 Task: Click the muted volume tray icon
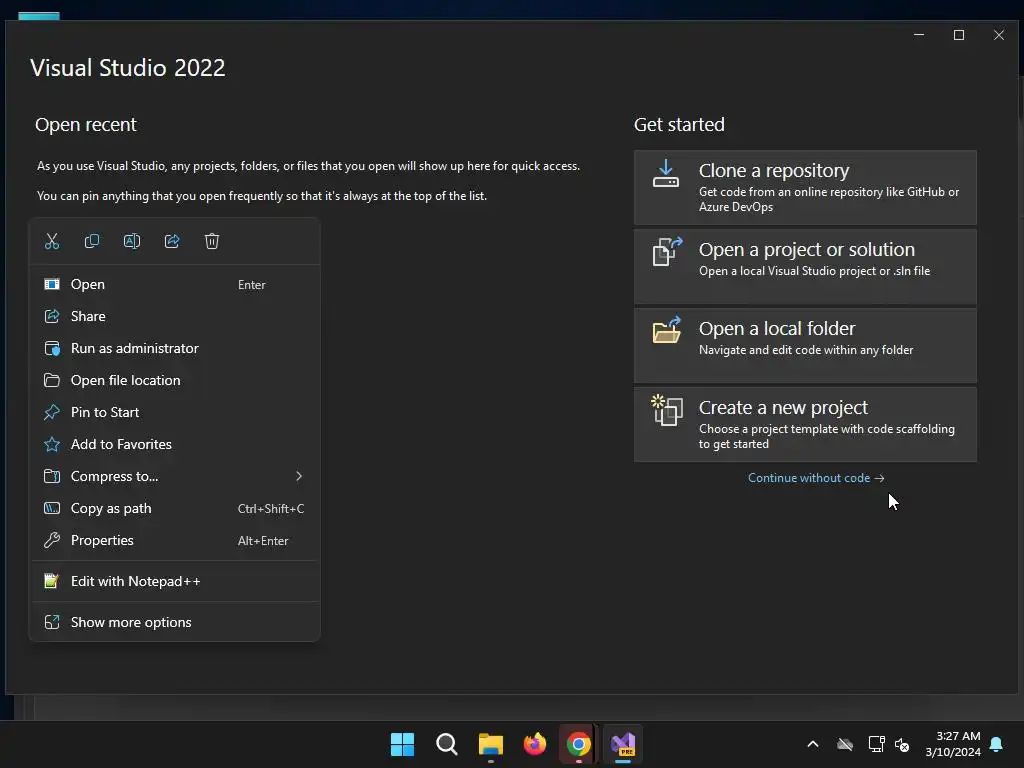tap(902, 744)
